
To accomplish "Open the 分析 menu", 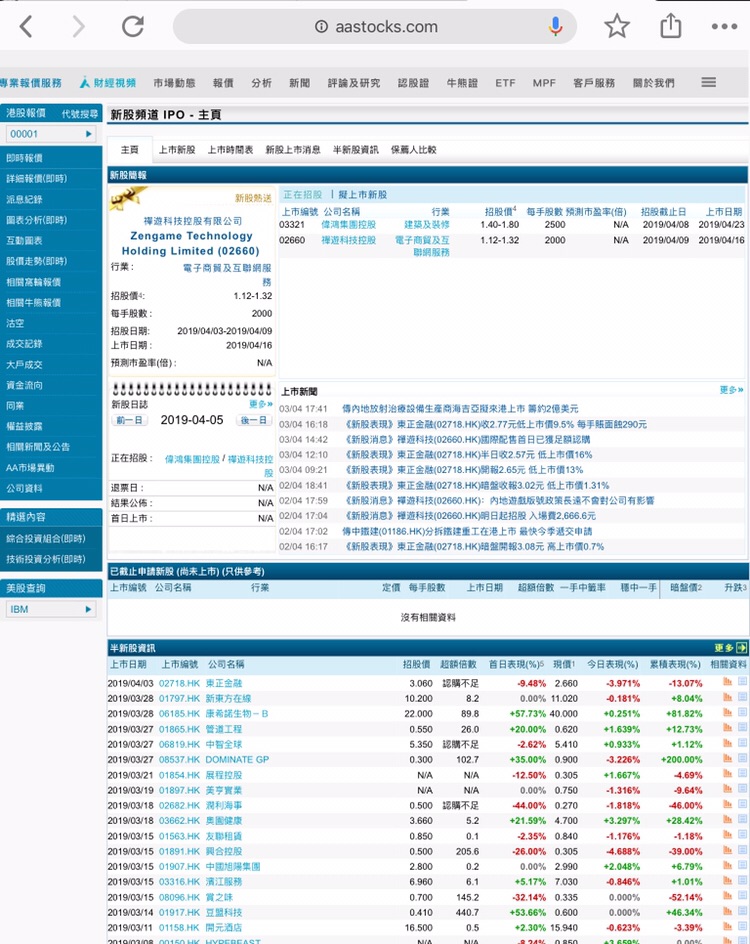I will (x=261, y=83).
